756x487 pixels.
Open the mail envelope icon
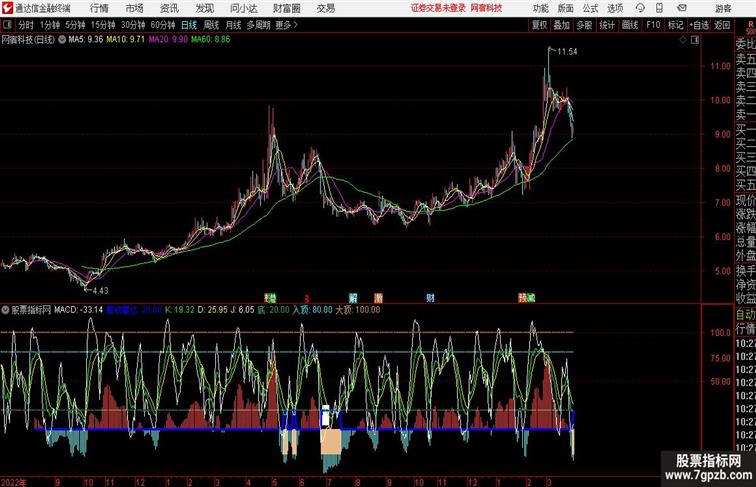681,8
